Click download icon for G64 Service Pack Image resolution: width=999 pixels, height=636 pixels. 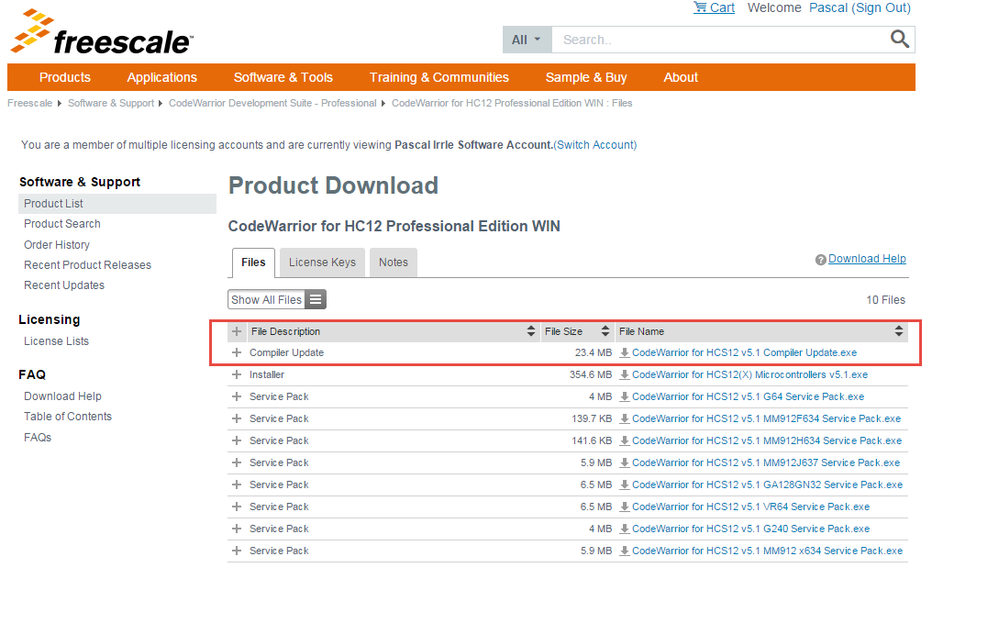tap(624, 396)
